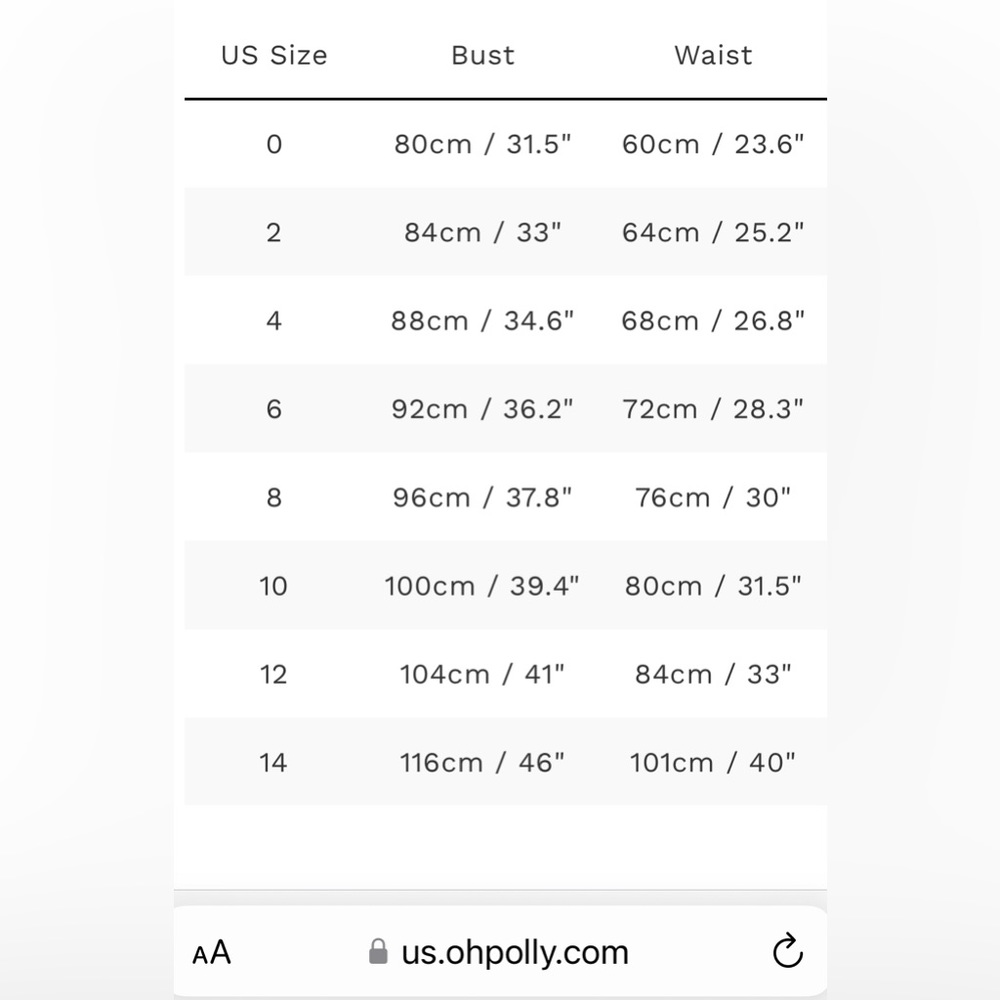This screenshot has width=1000, height=1000.
Task: Tap the reload page icon
Action: 788,951
